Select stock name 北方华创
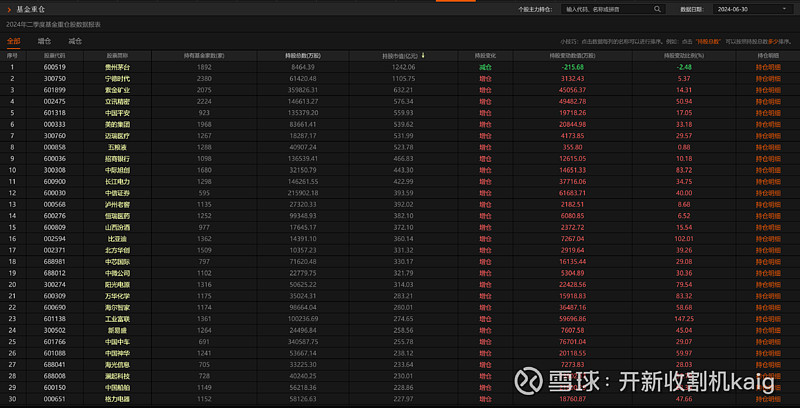Viewport: 800px width, 408px height. [117, 250]
